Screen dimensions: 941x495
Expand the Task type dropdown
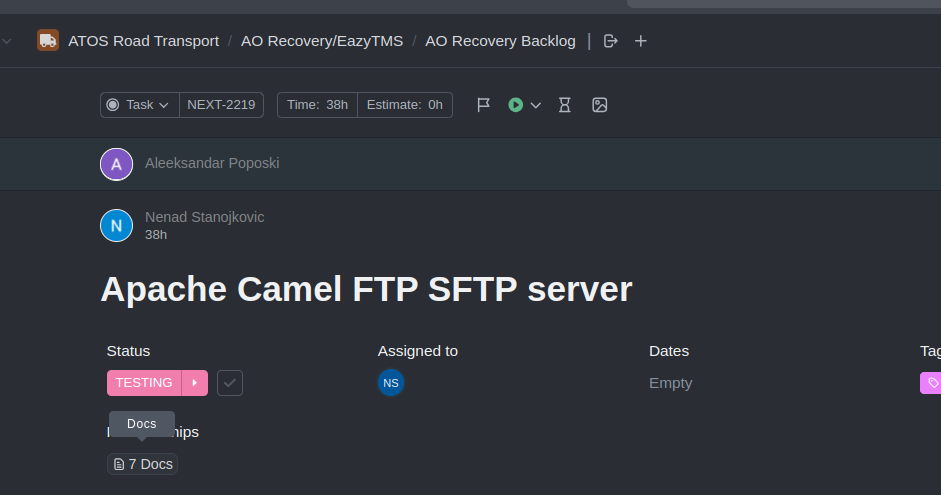pyautogui.click(x=140, y=105)
